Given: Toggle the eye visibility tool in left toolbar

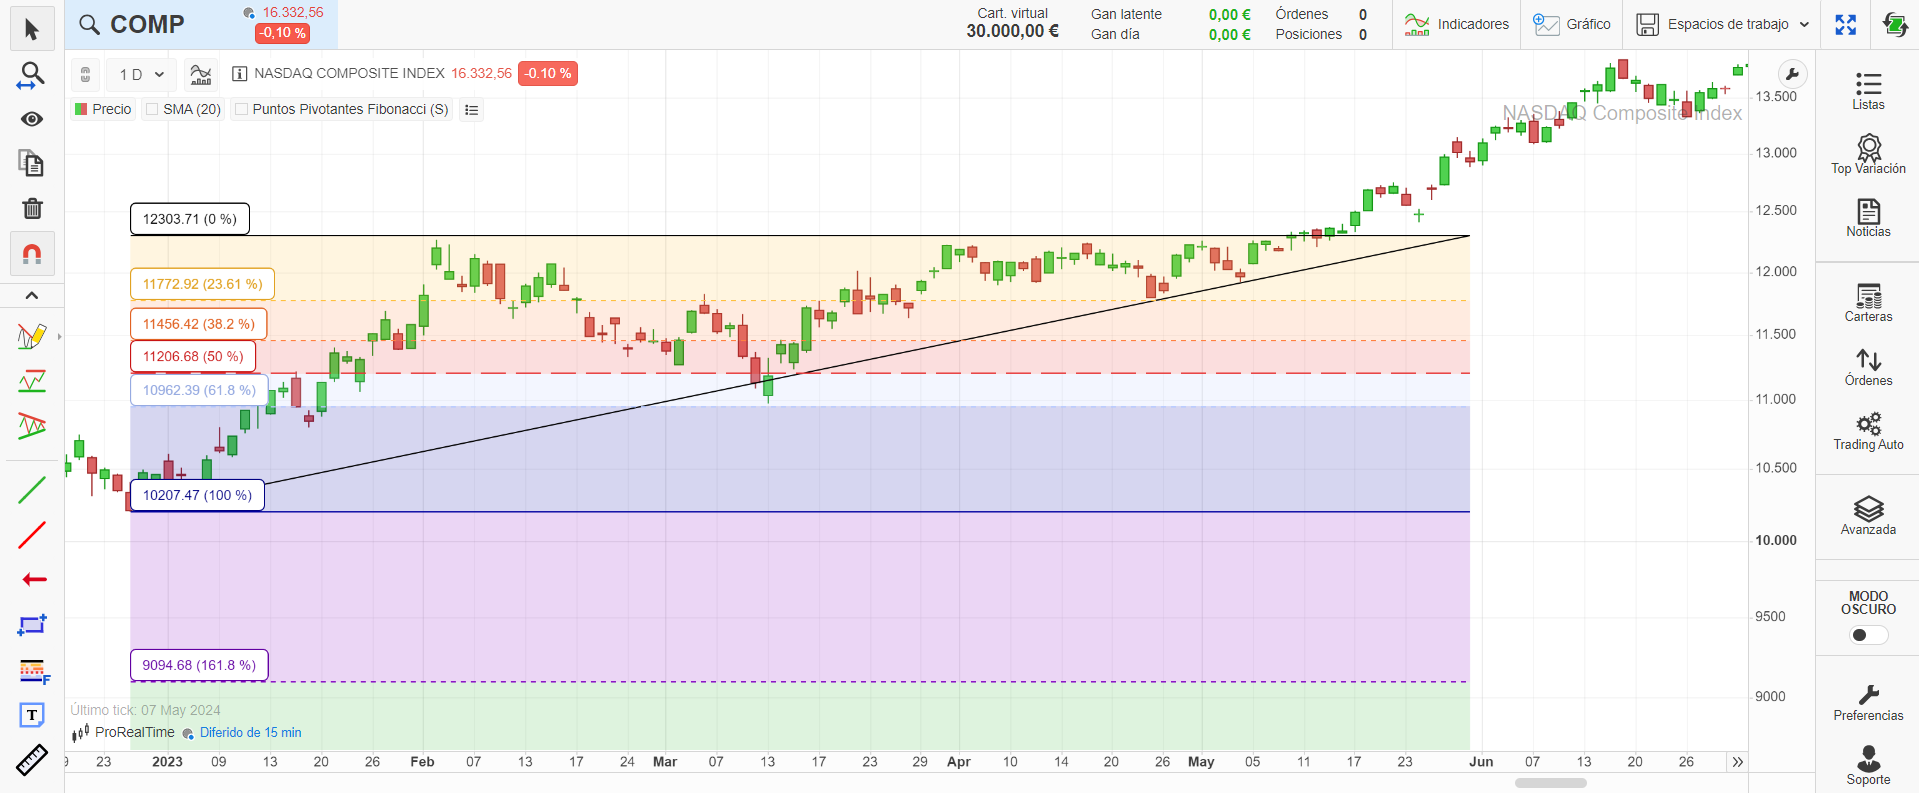Looking at the screenshot, I should point(32,119).
